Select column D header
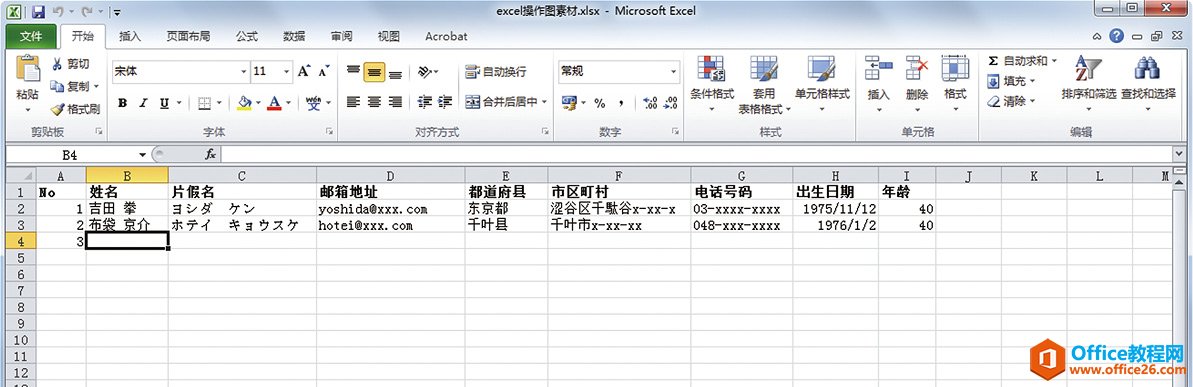This screenshot has height=387, width=1193. click(x=390, y=176)
